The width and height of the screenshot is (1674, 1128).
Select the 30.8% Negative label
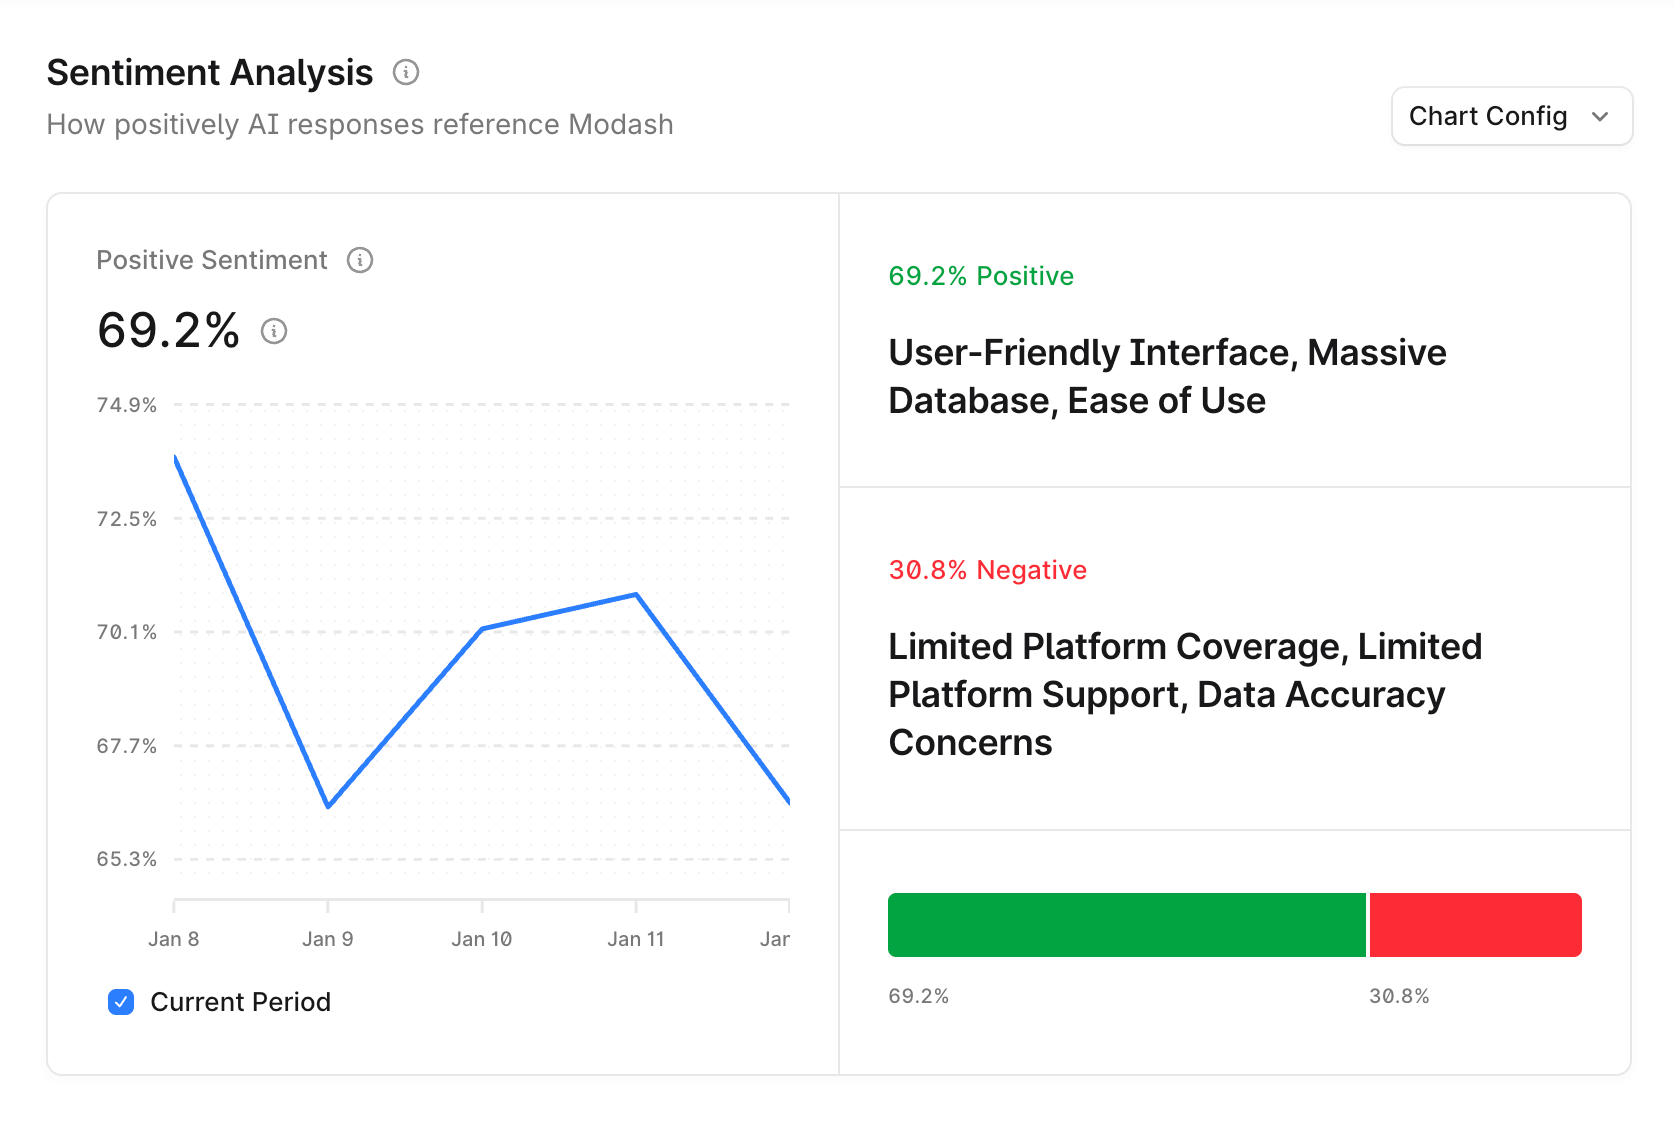coord(987,570)
